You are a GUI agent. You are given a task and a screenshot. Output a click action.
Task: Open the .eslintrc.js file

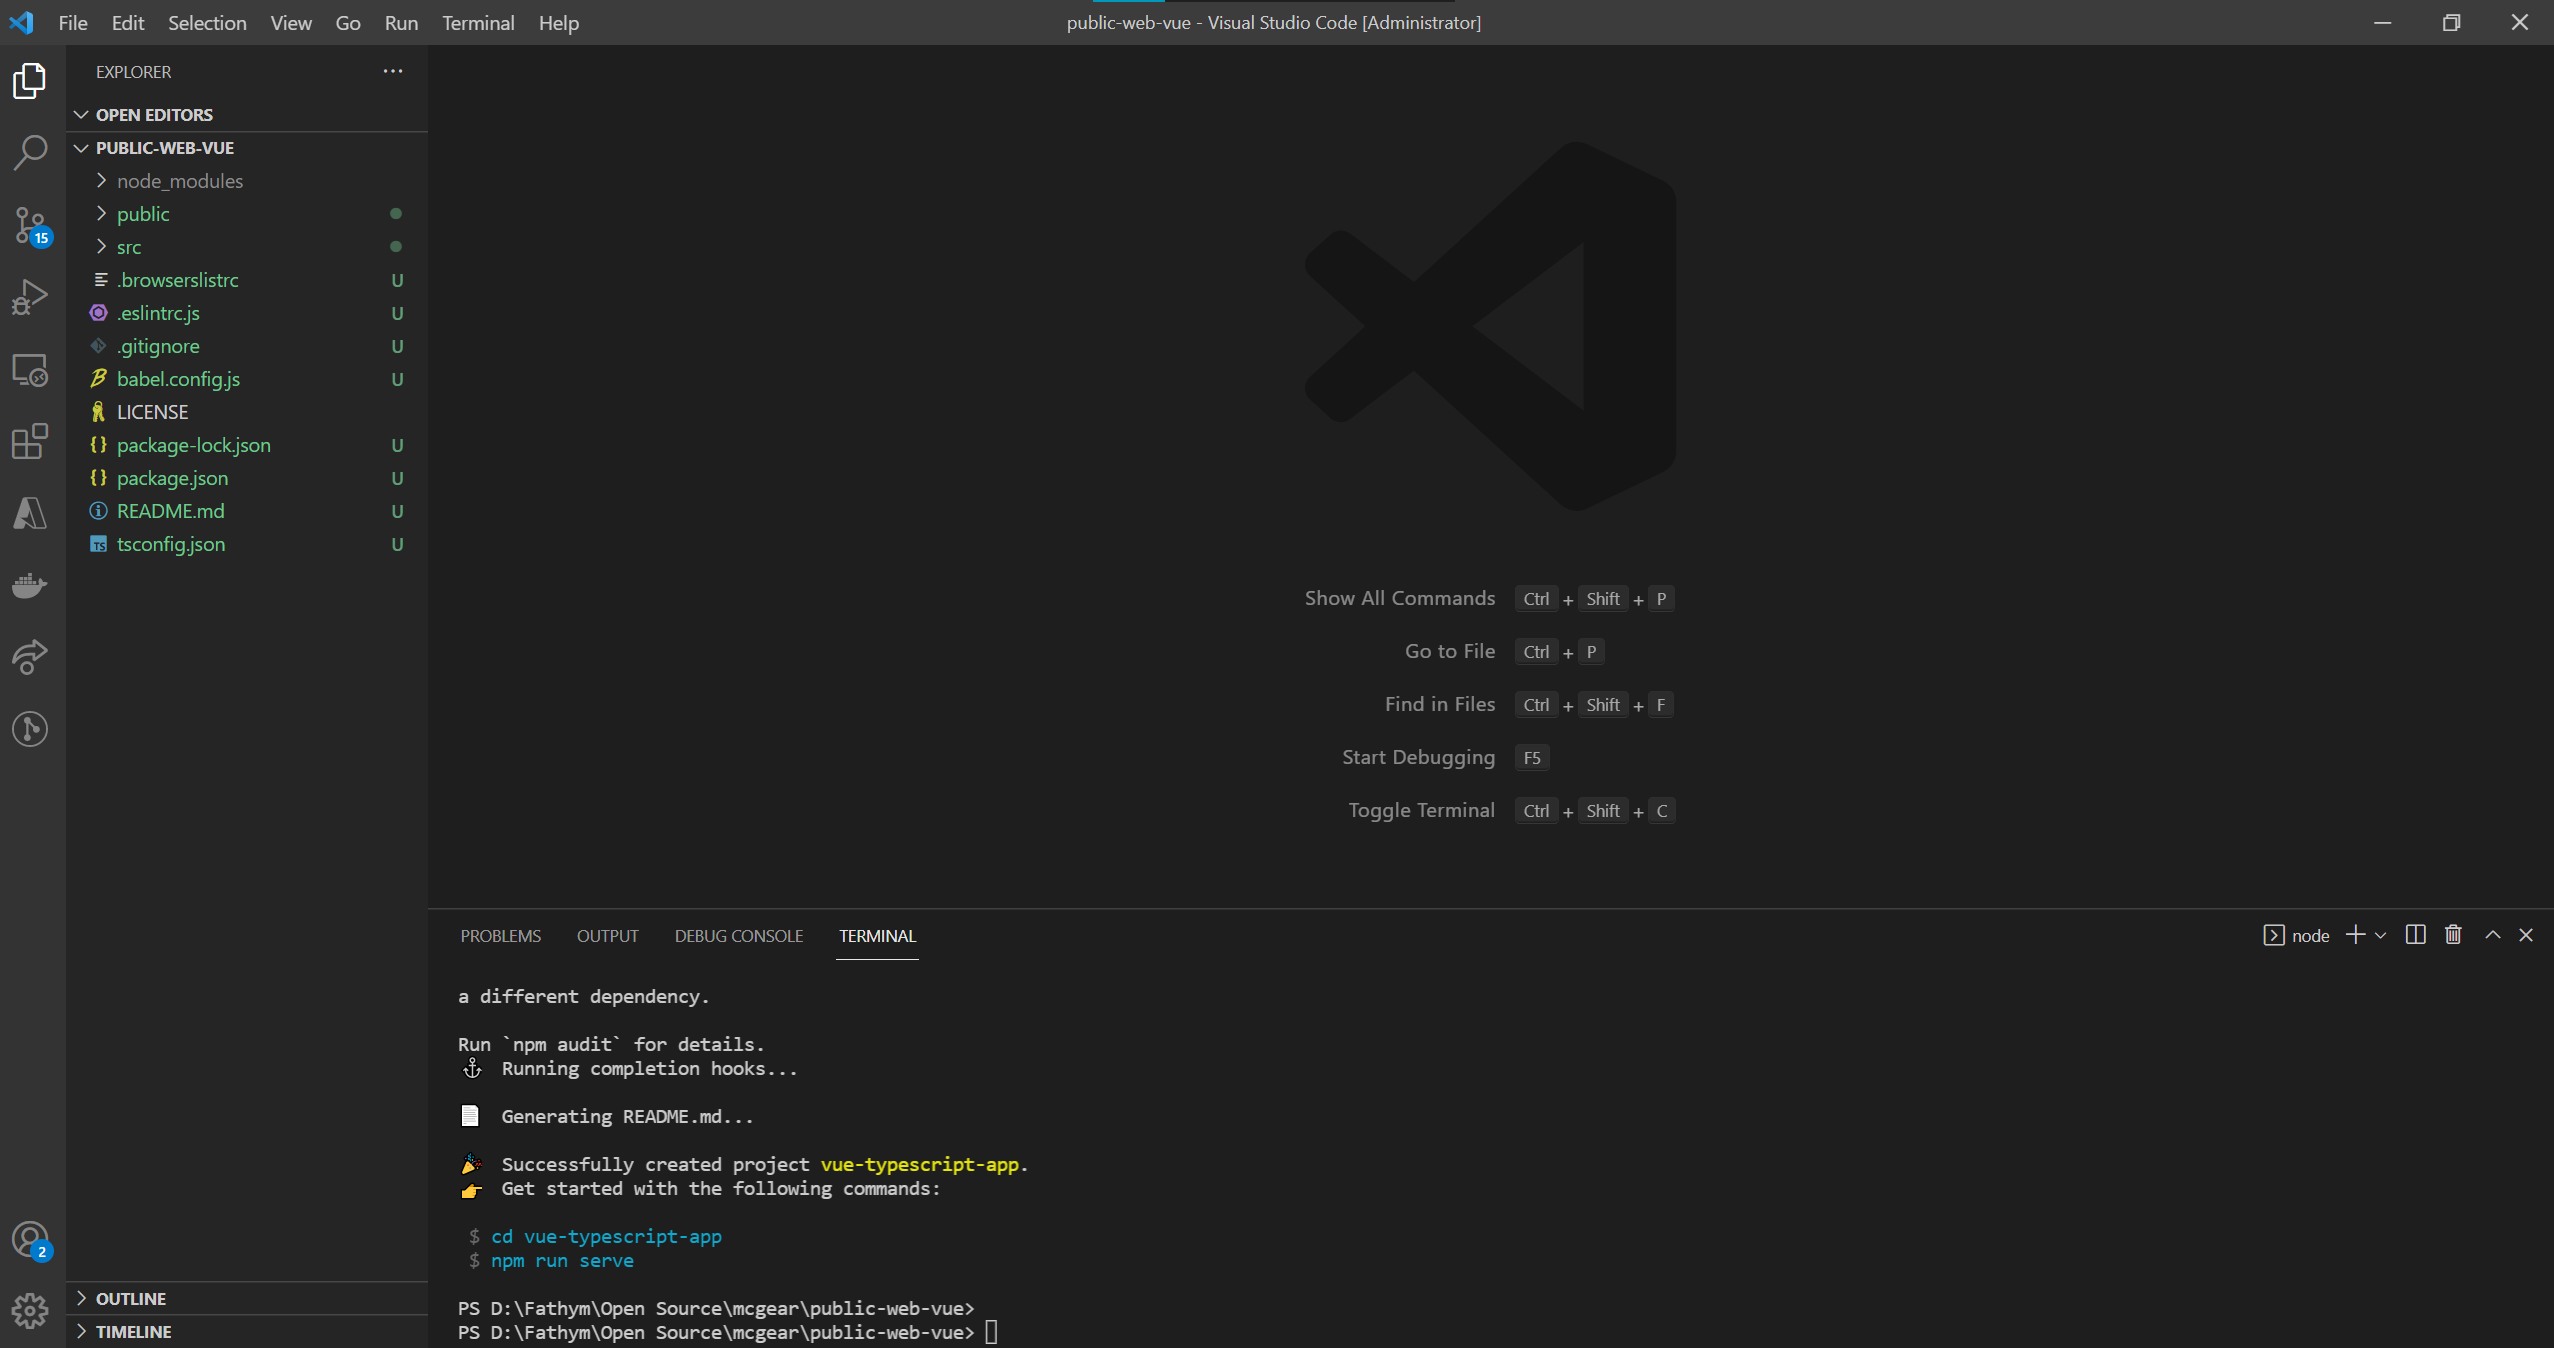pos(247,313)
